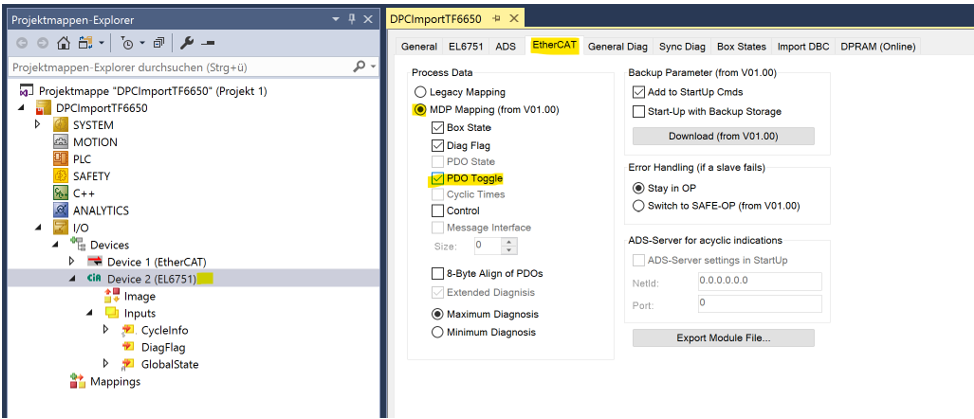Select Minimum Diagnosis option
The height and width of the screenshot is (419, 974).
click(437, 332)
